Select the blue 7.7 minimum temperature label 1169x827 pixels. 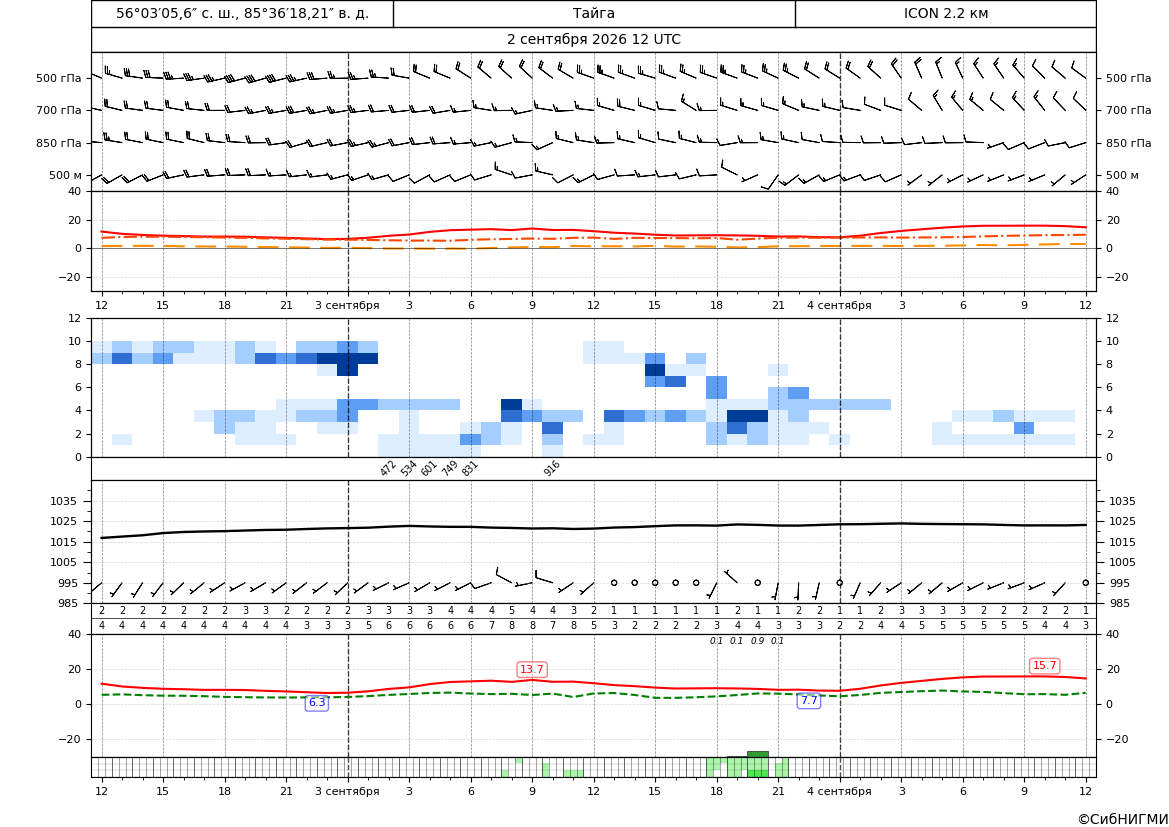point(809,700)
